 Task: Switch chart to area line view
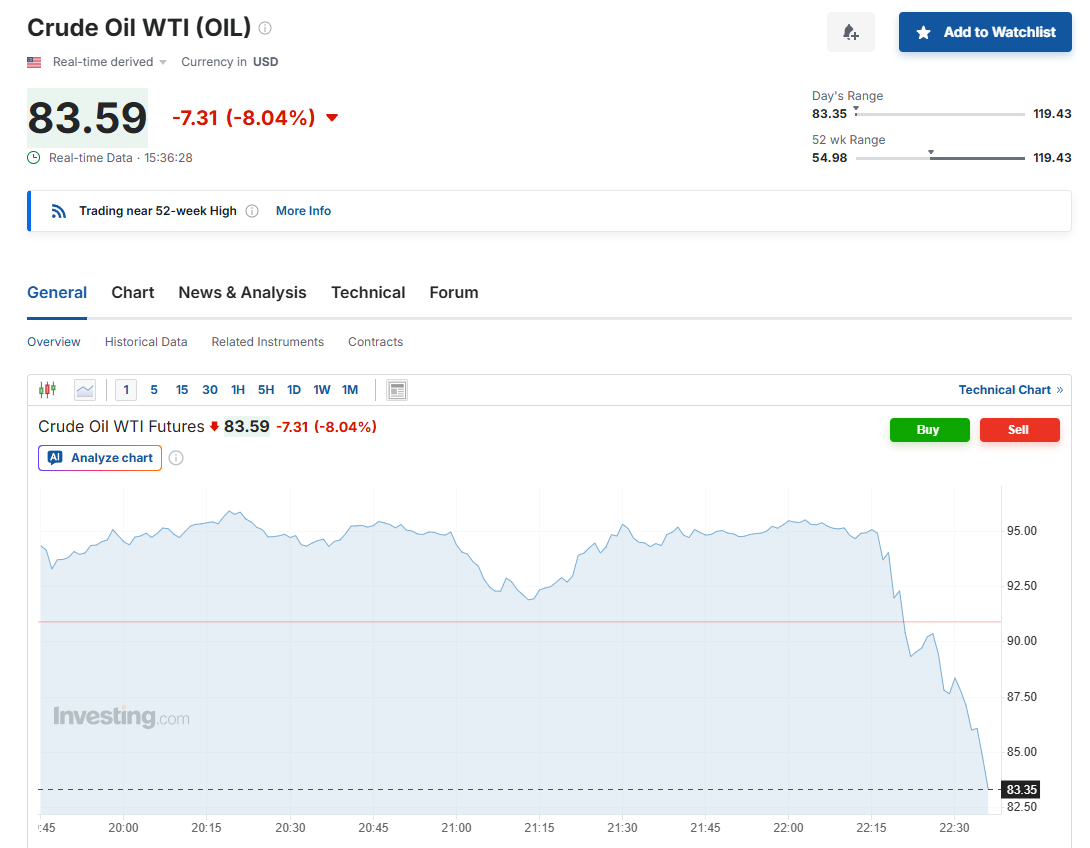85,390
